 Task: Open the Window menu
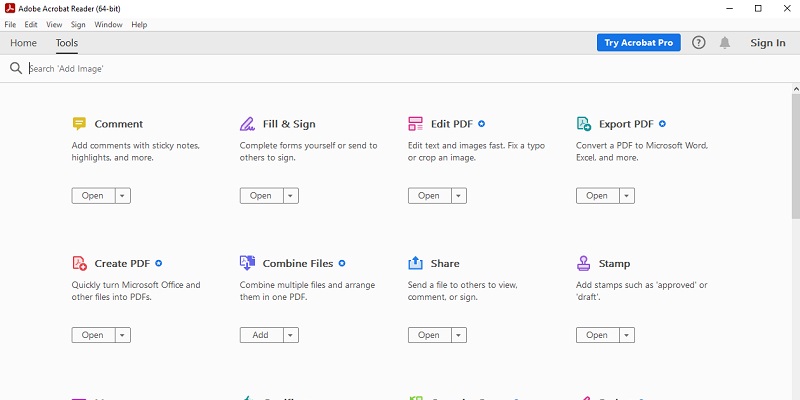point(108,24)
